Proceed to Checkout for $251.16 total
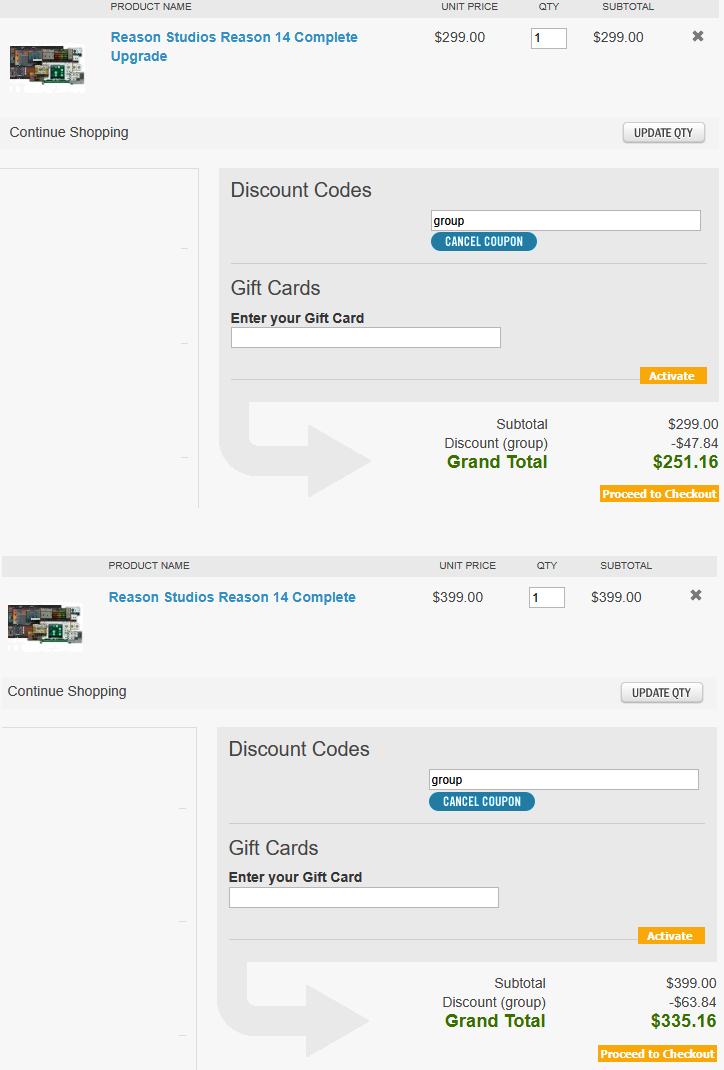Screen dimensions: 724x1070 pyautogui.click(x=659, y=493)
